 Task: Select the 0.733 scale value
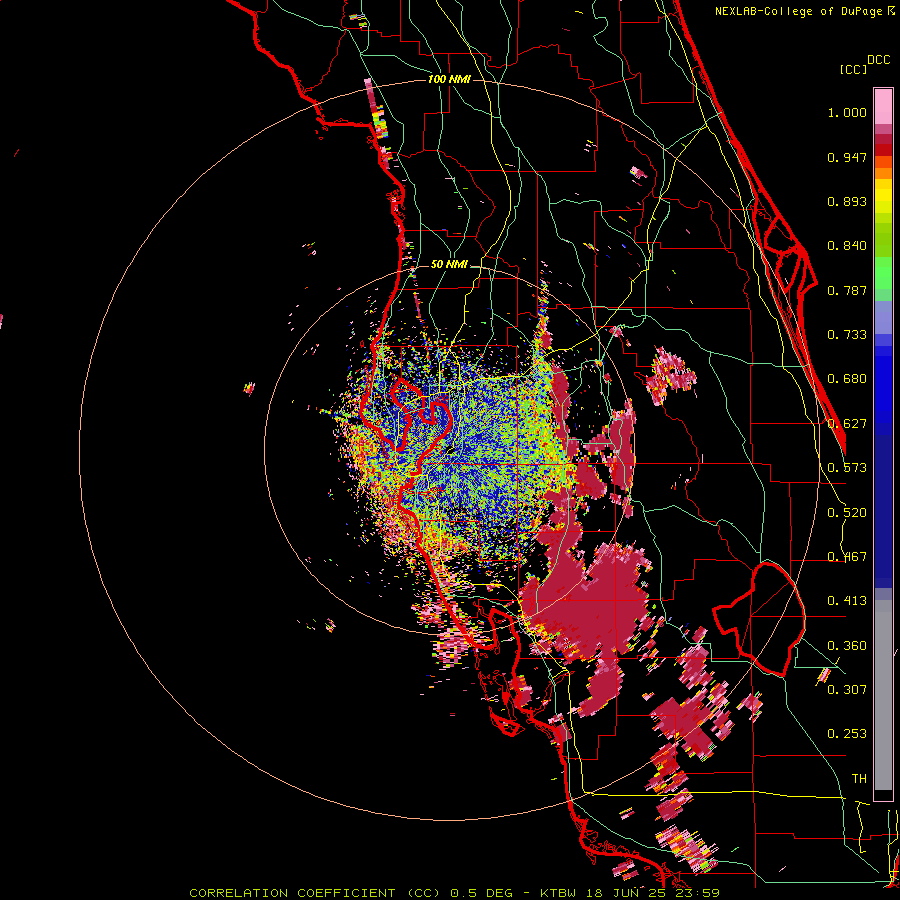click(x=847, y=335)
